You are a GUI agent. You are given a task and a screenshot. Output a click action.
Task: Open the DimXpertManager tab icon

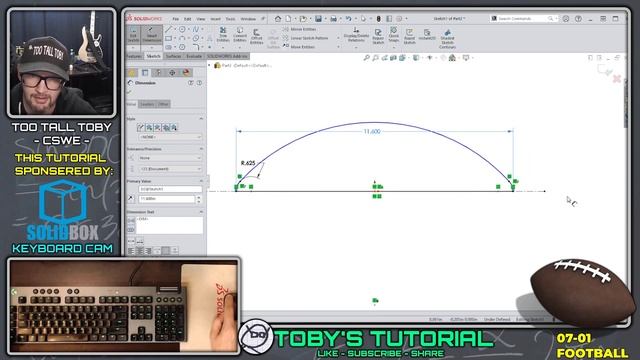[x=172, y=73]
